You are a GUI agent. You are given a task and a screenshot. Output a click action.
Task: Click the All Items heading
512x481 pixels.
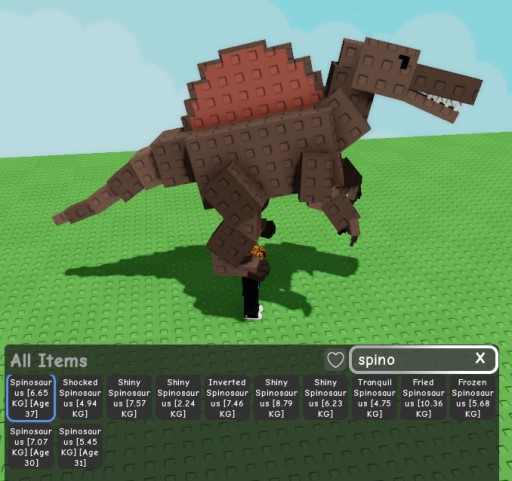[49, 361]
